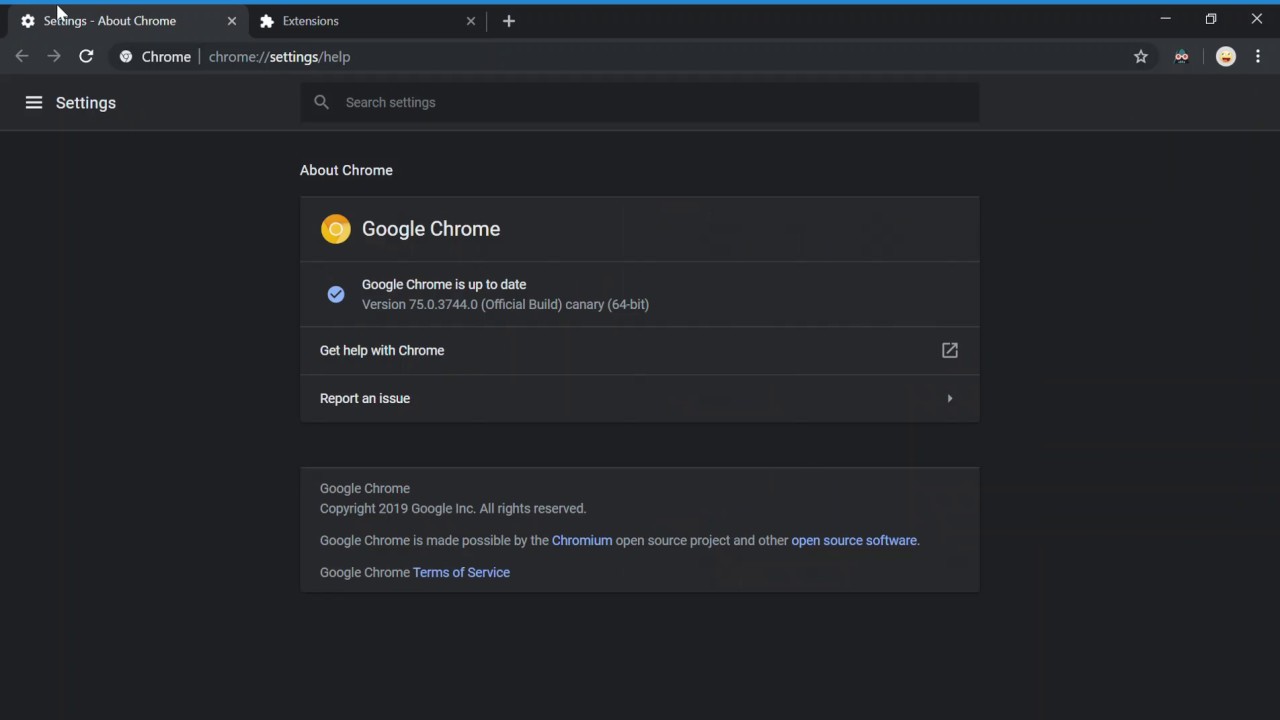This screenshot has height=720, width=1280.
Task: Open a new tab with the plus button
Action: tap(509, 21)
